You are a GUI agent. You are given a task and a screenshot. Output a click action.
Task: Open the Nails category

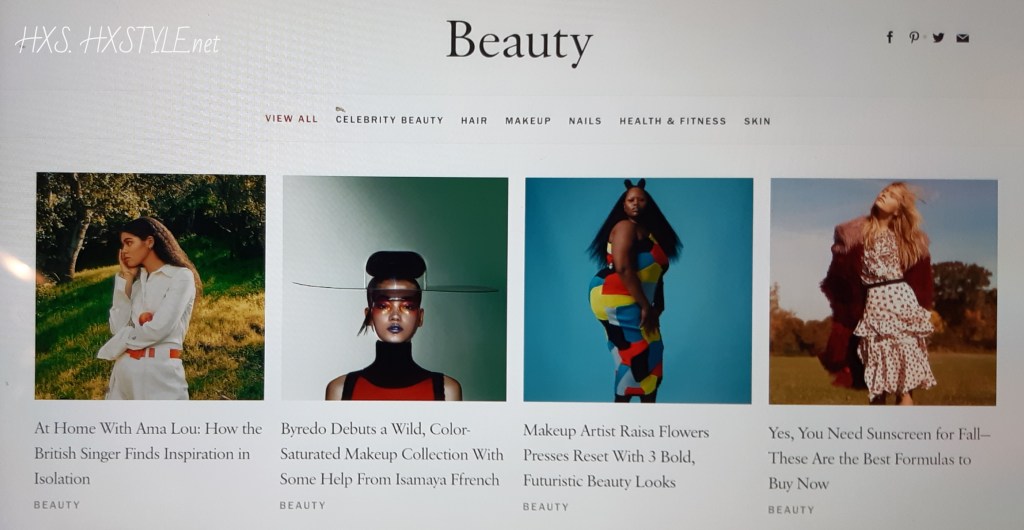pos(585,121)
